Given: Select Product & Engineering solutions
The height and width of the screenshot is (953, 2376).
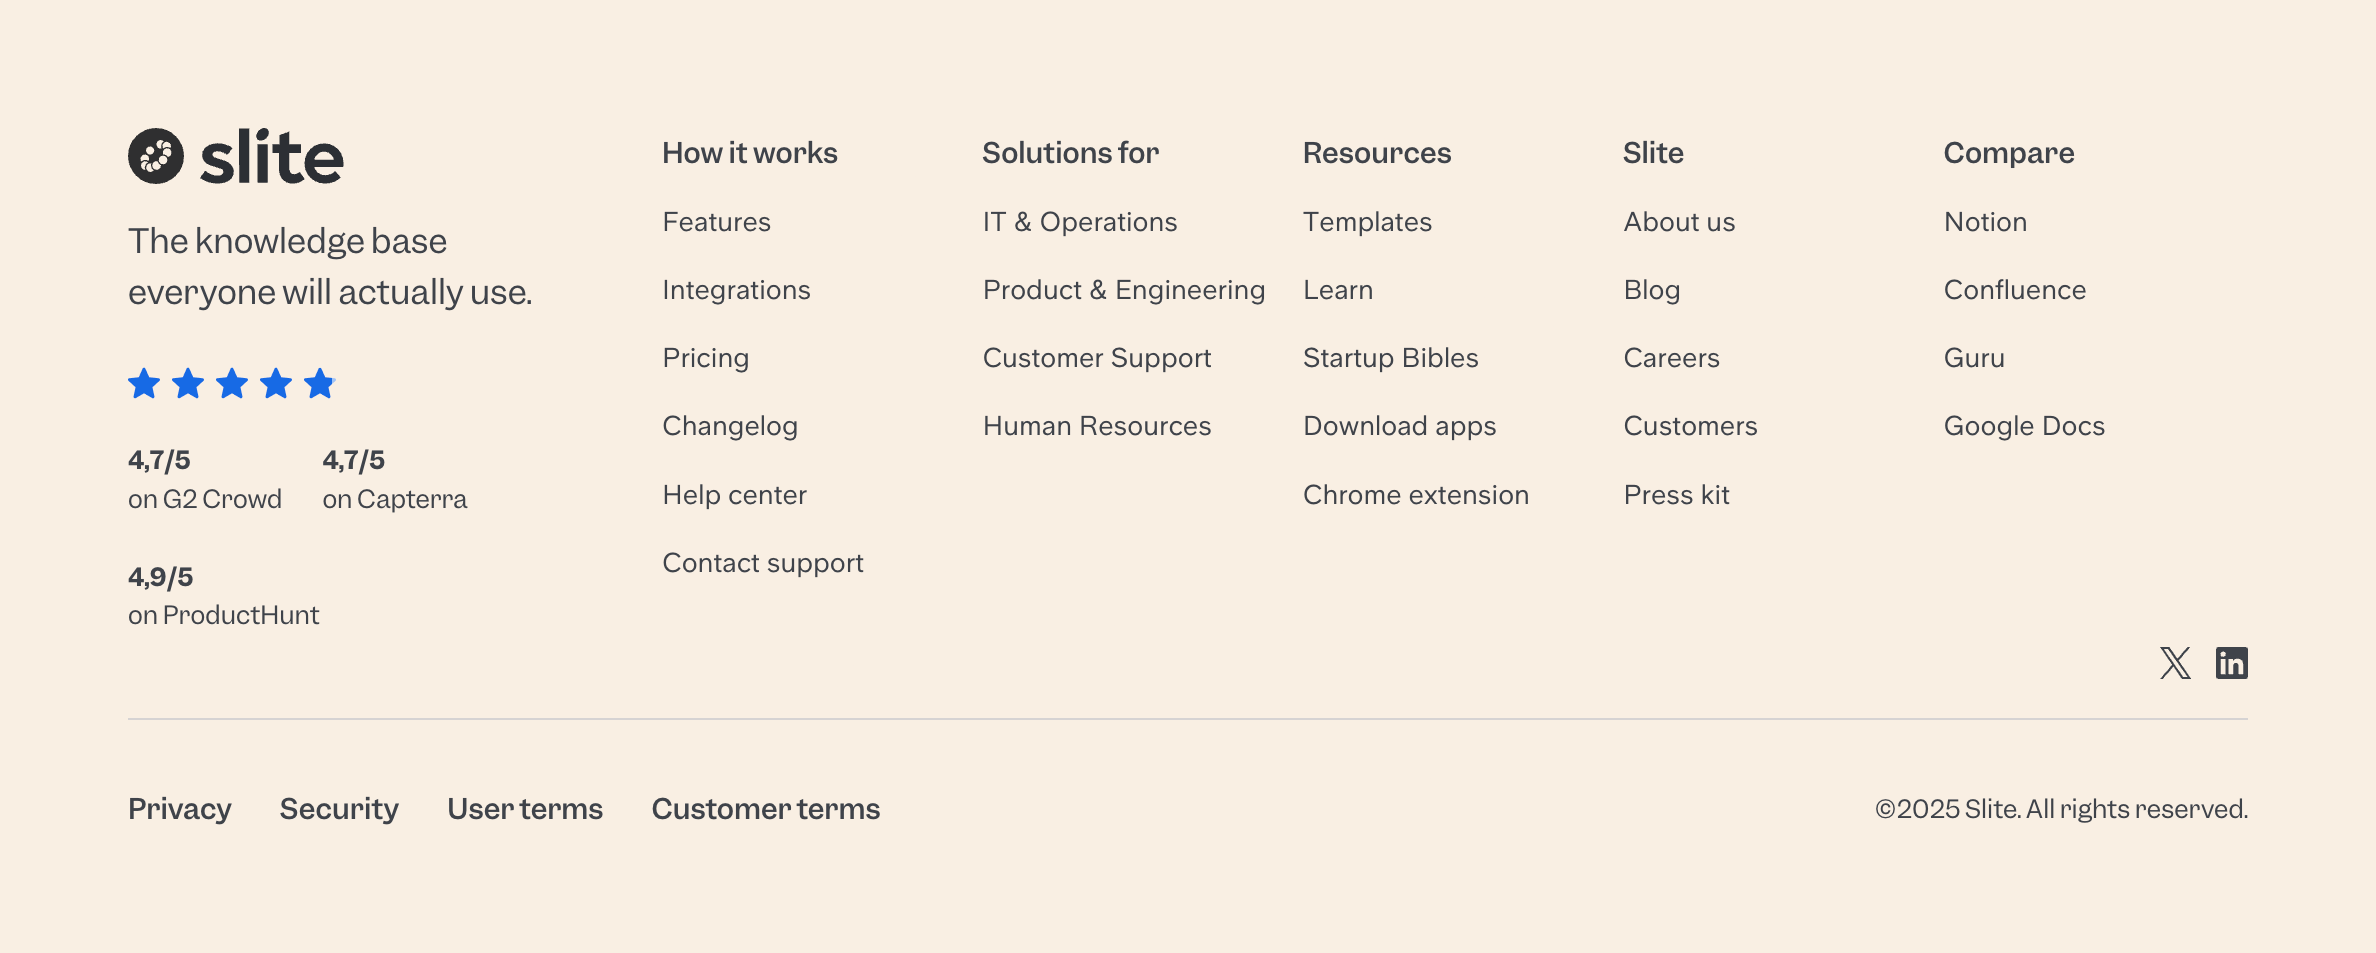Looking at the screenshot, I should pos(1123,290).
